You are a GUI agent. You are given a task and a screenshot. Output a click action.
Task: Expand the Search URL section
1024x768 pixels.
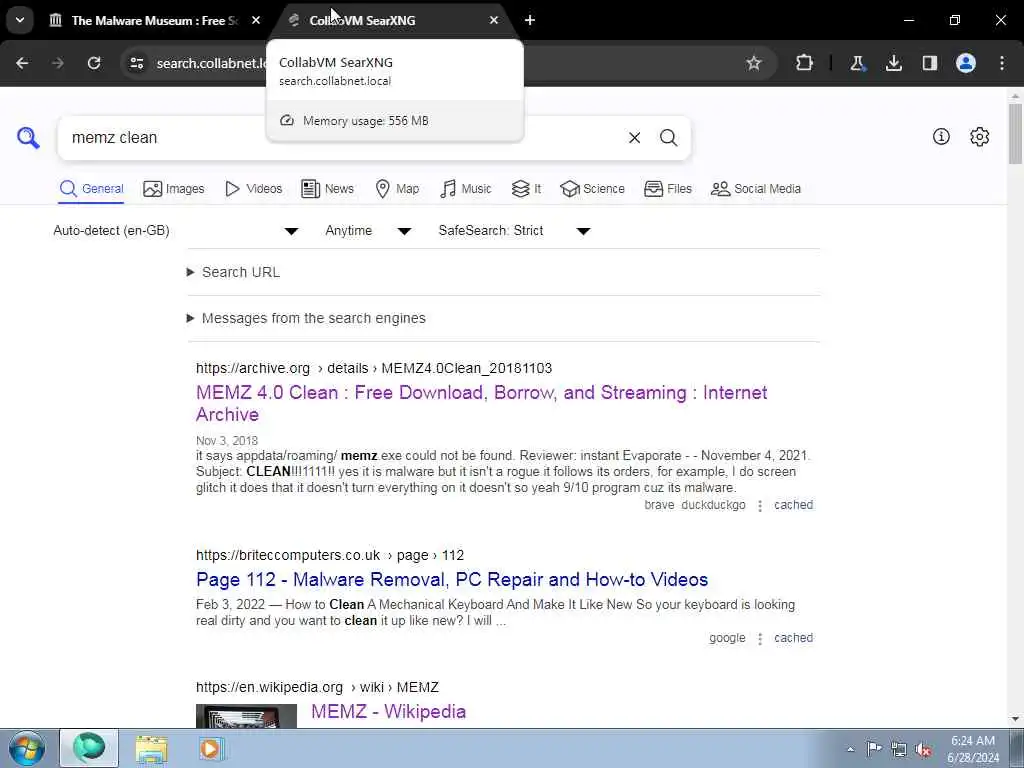[234, 272]
